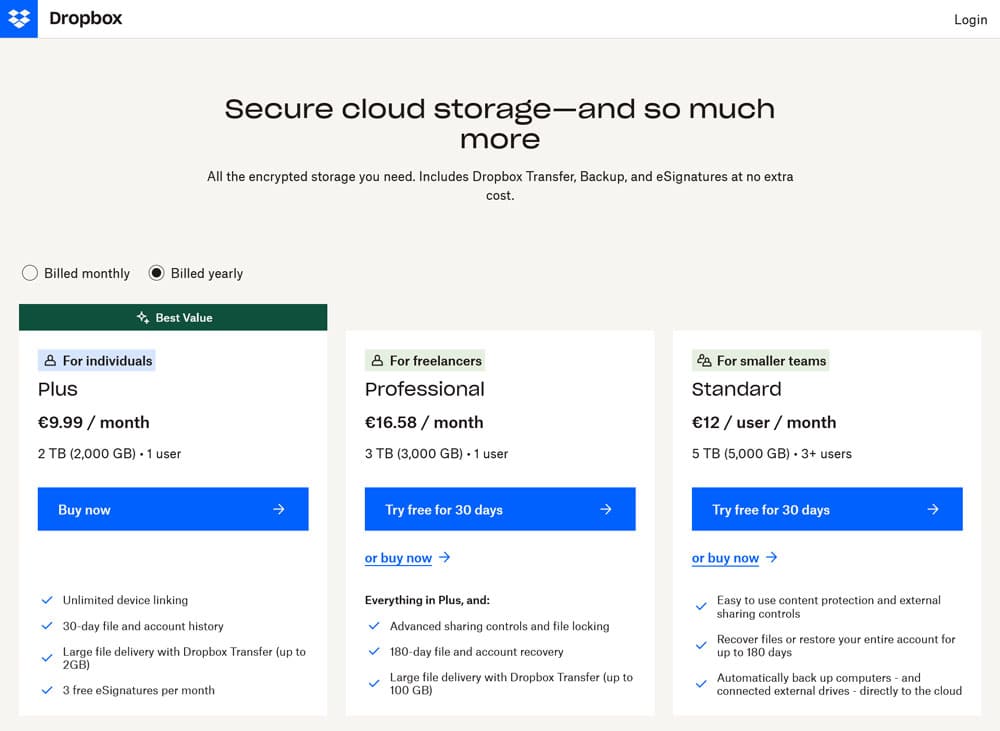
Task: Click 'or buy now' under Professional
Action: pyautogui.click(x=398, y=558)
